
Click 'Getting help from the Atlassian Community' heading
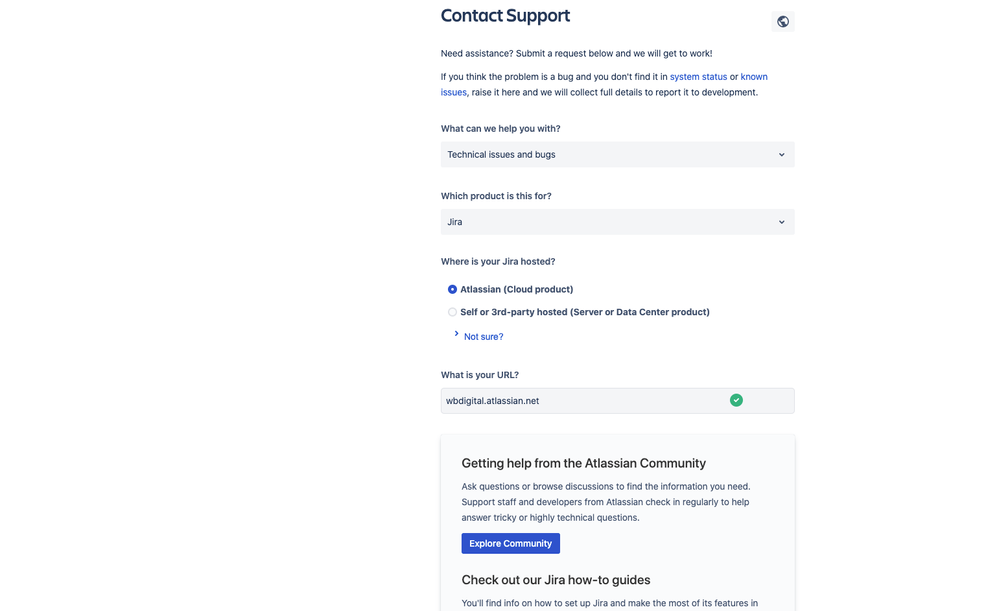point(584,463)
